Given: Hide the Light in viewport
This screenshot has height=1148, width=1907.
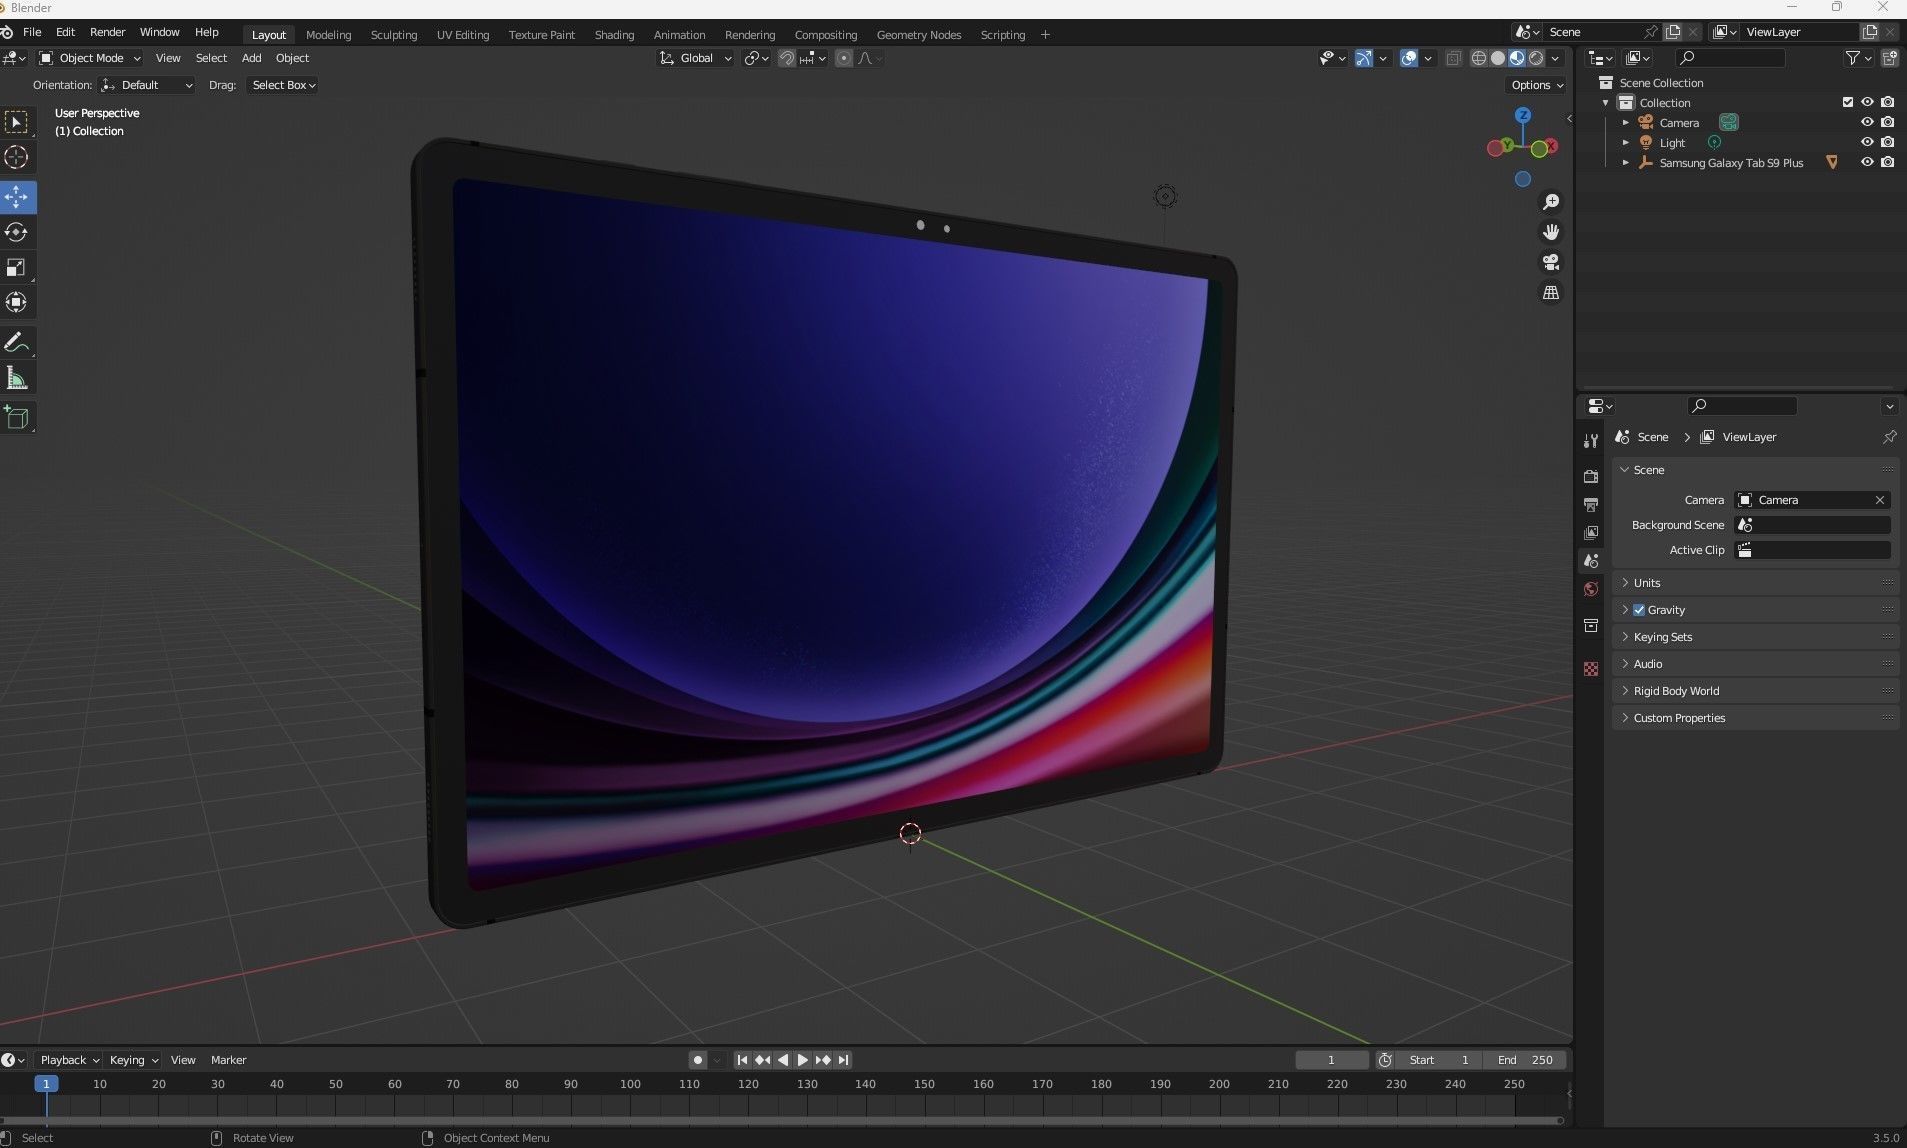Looking at the screenshot, I should tap(1867, 142).
